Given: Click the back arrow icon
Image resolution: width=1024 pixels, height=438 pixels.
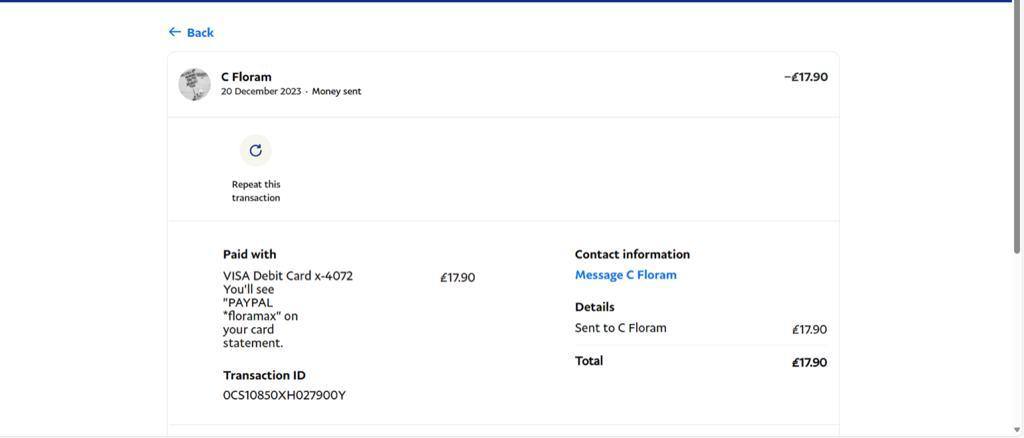Looking at the screenshot, I should [175, 32].
